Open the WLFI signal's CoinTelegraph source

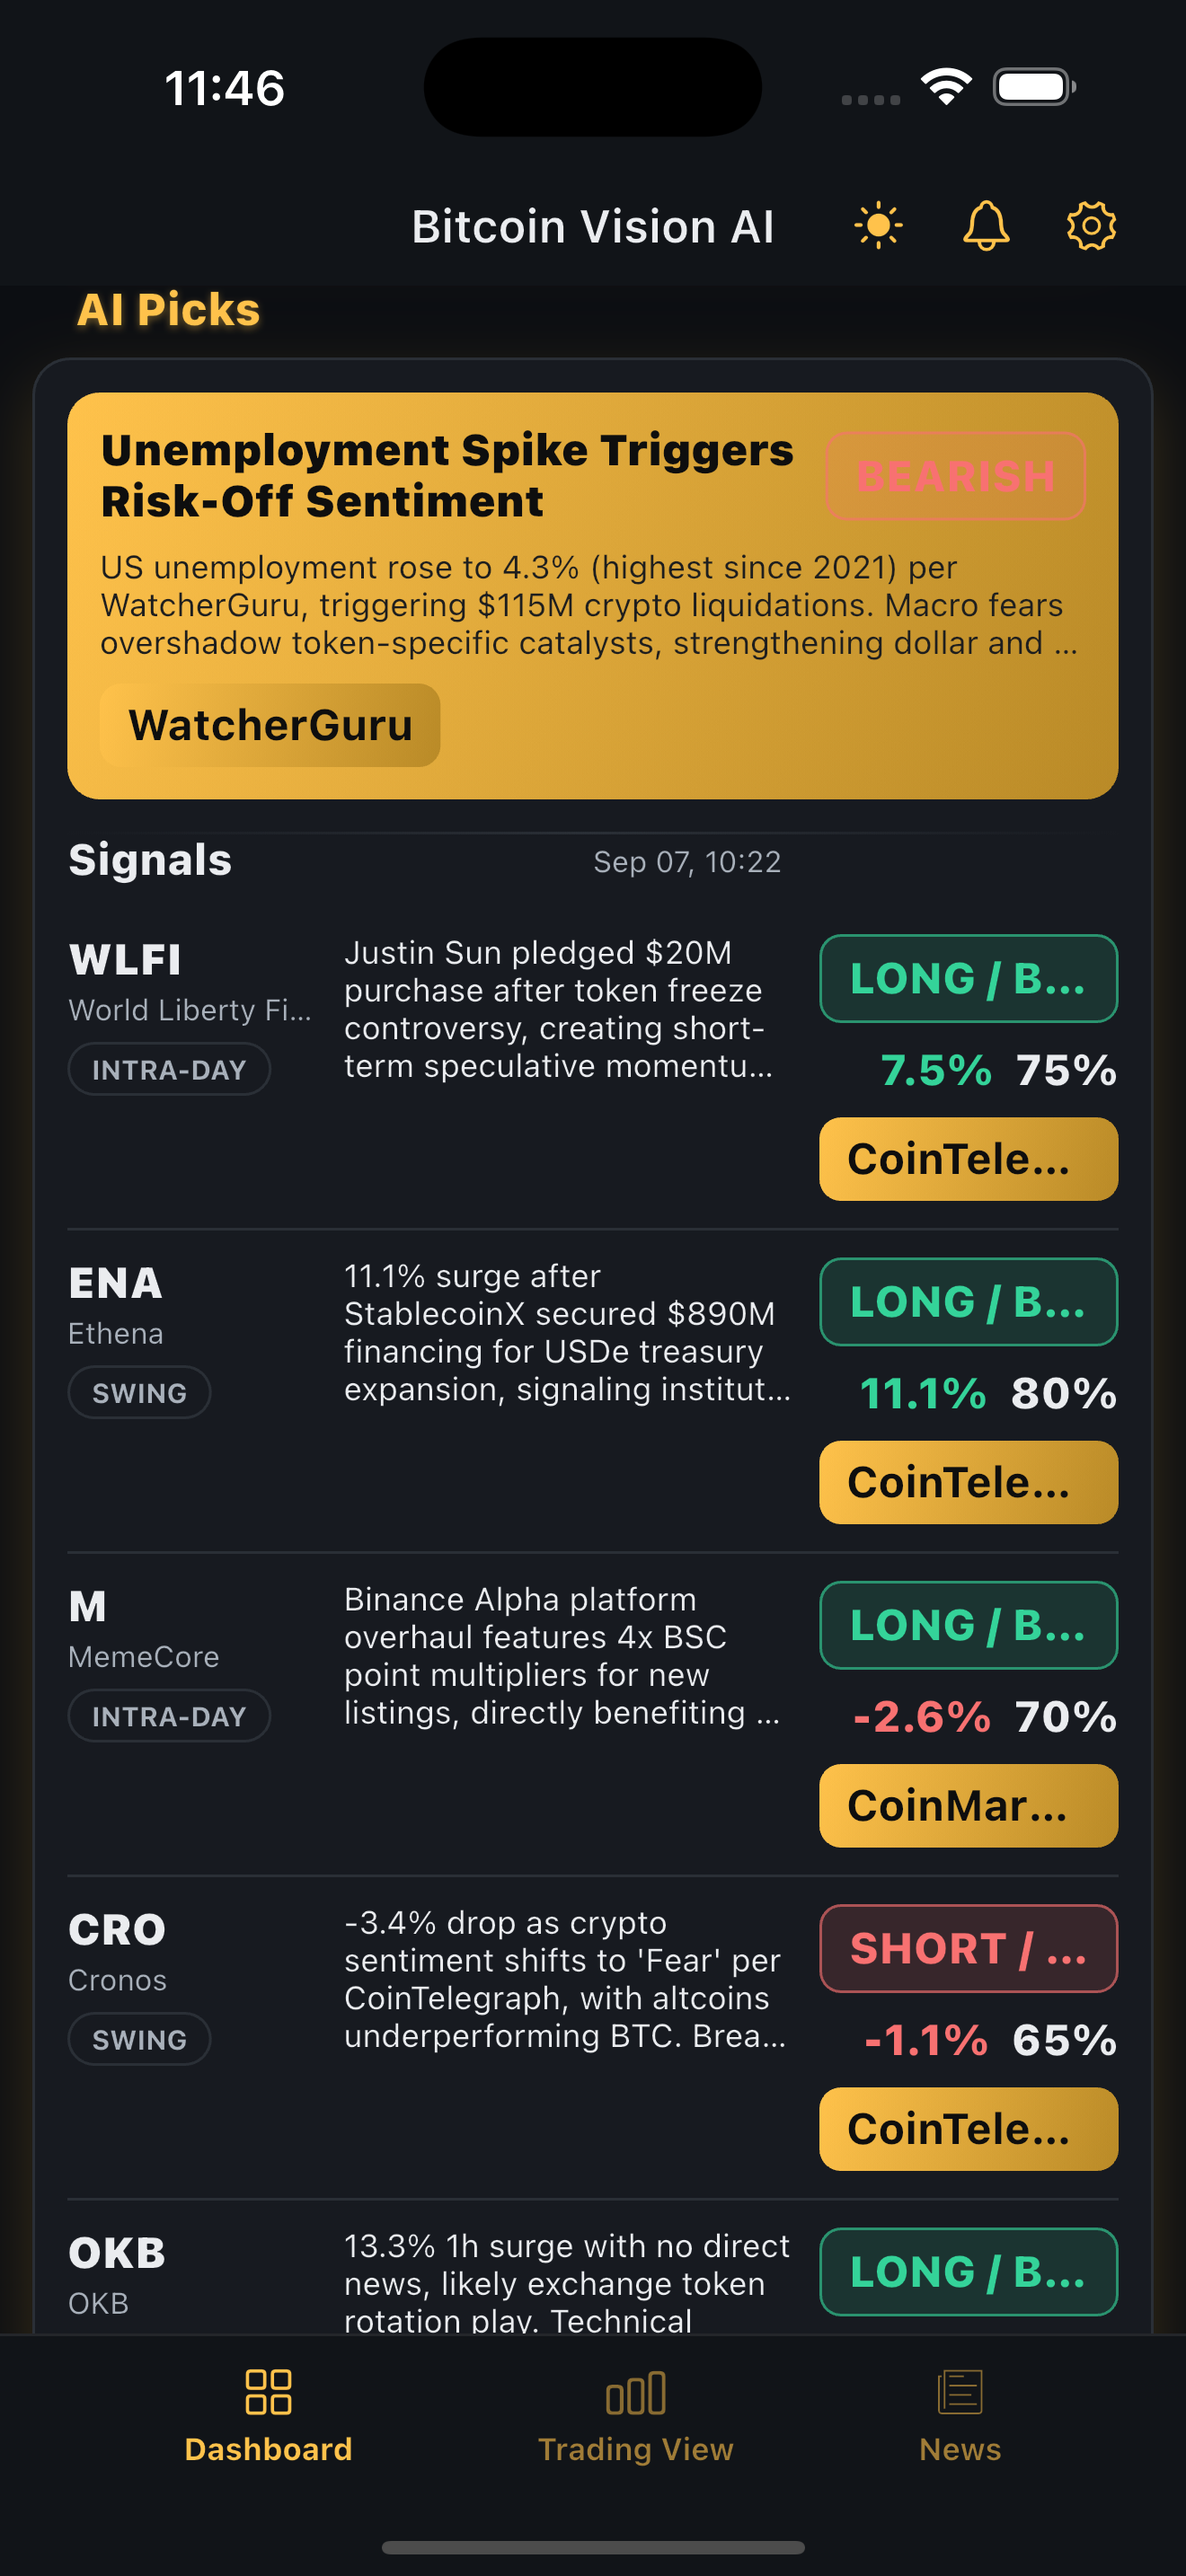968,1159
